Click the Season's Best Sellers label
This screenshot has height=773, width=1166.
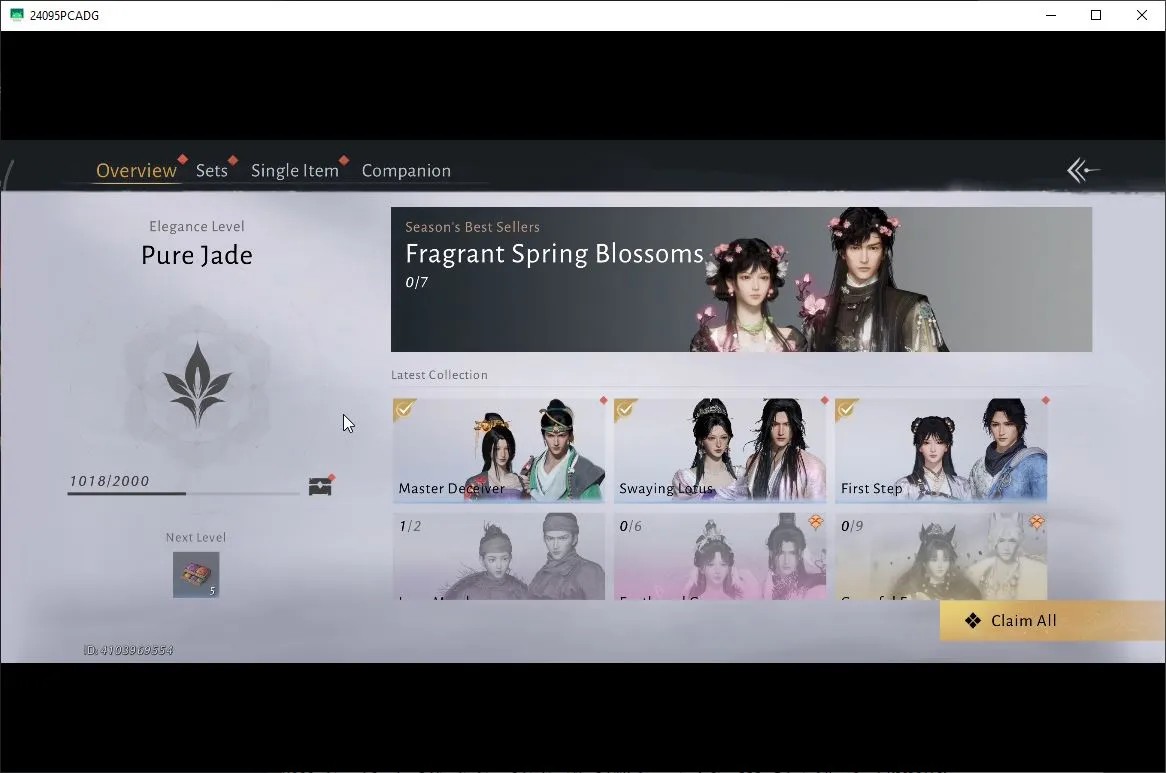(472, 227)
